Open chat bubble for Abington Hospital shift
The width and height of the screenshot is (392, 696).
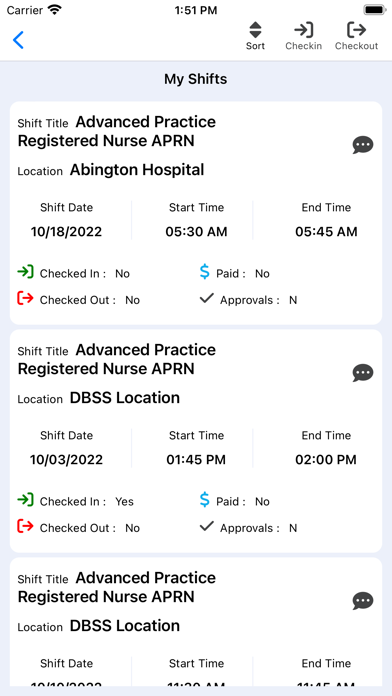(x=363, y=145)
